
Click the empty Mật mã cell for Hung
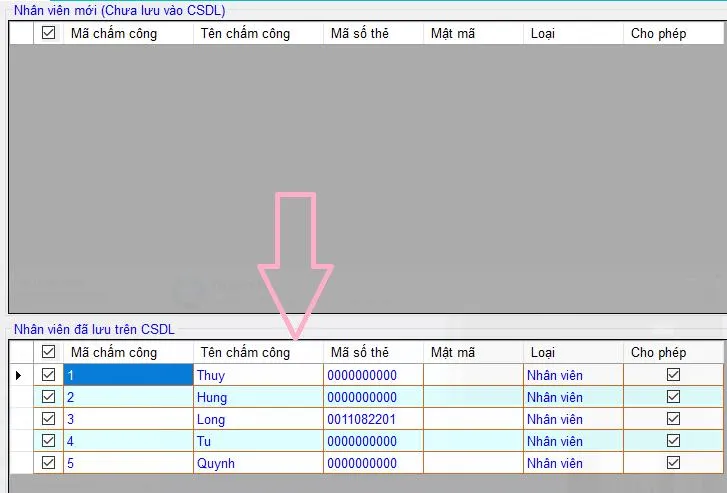point(472,397)
